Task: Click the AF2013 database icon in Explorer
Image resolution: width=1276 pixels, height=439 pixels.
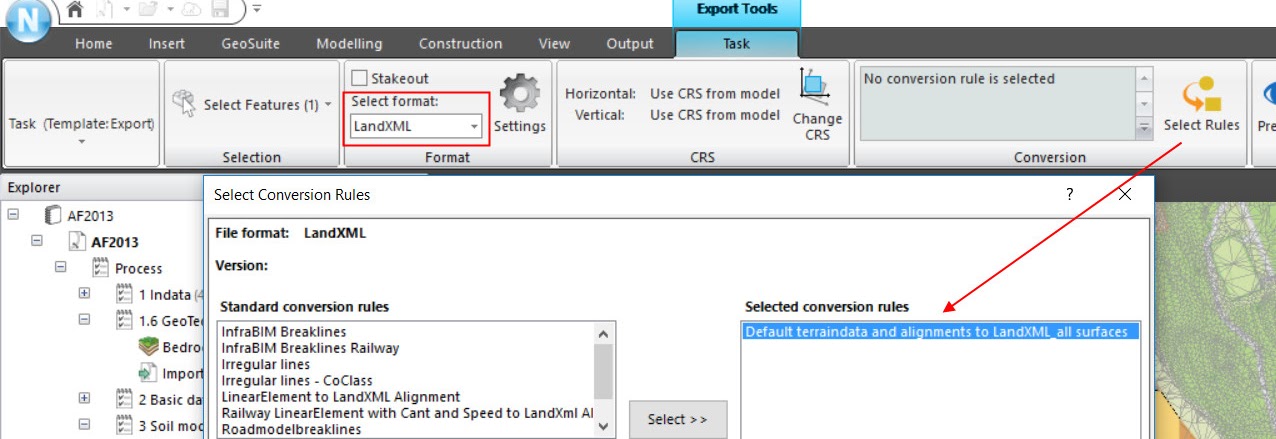Action: pyautogui.click(x=54, y=215)
